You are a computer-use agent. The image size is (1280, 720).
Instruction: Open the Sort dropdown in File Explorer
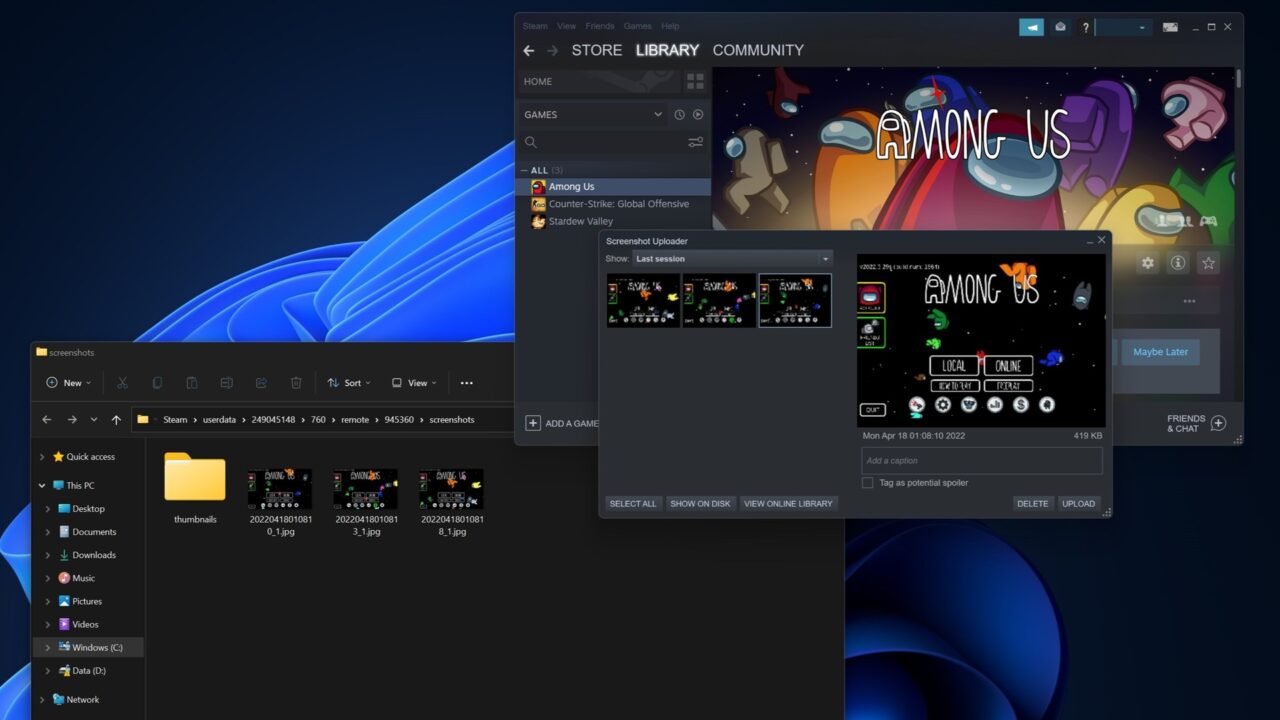[349, 383]
